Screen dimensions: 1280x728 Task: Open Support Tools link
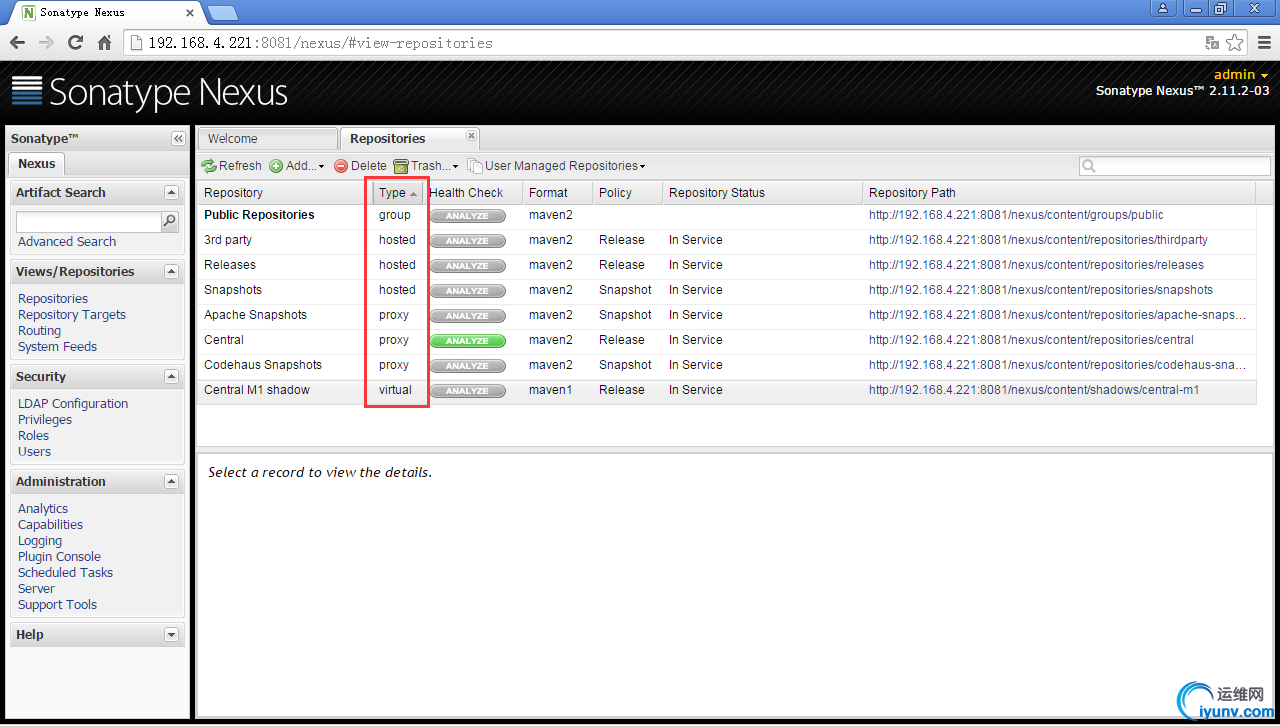pos(57,605)
